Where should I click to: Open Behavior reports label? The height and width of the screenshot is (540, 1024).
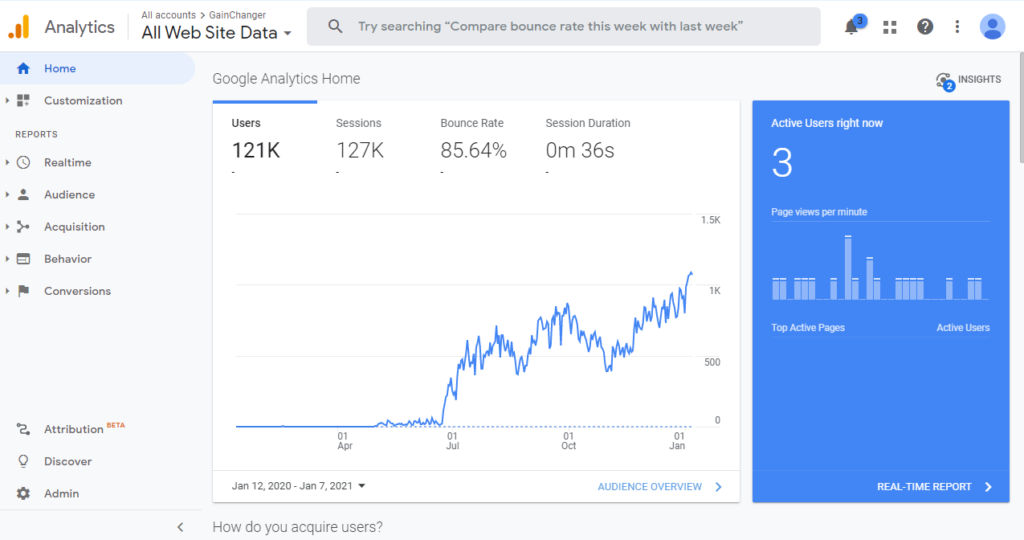coord(68,259)
